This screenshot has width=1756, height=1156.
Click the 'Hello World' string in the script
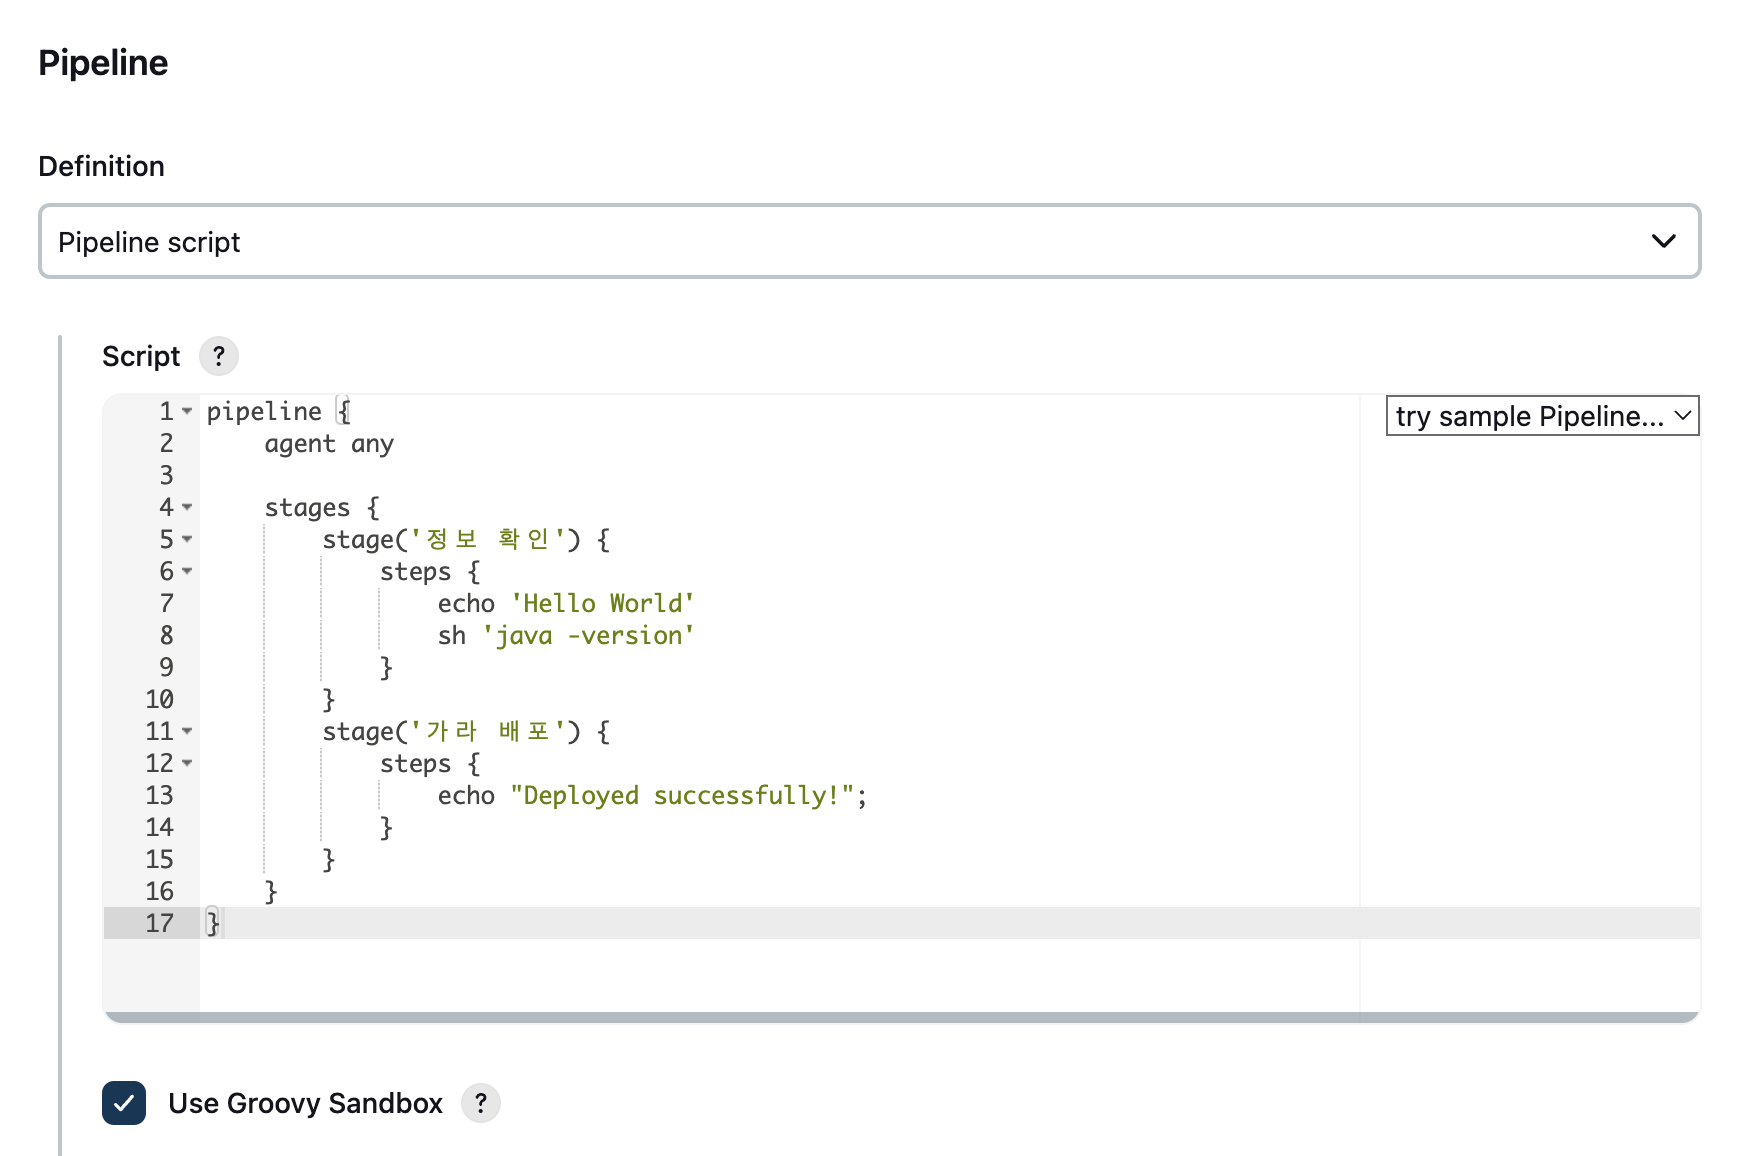point(602,603)
